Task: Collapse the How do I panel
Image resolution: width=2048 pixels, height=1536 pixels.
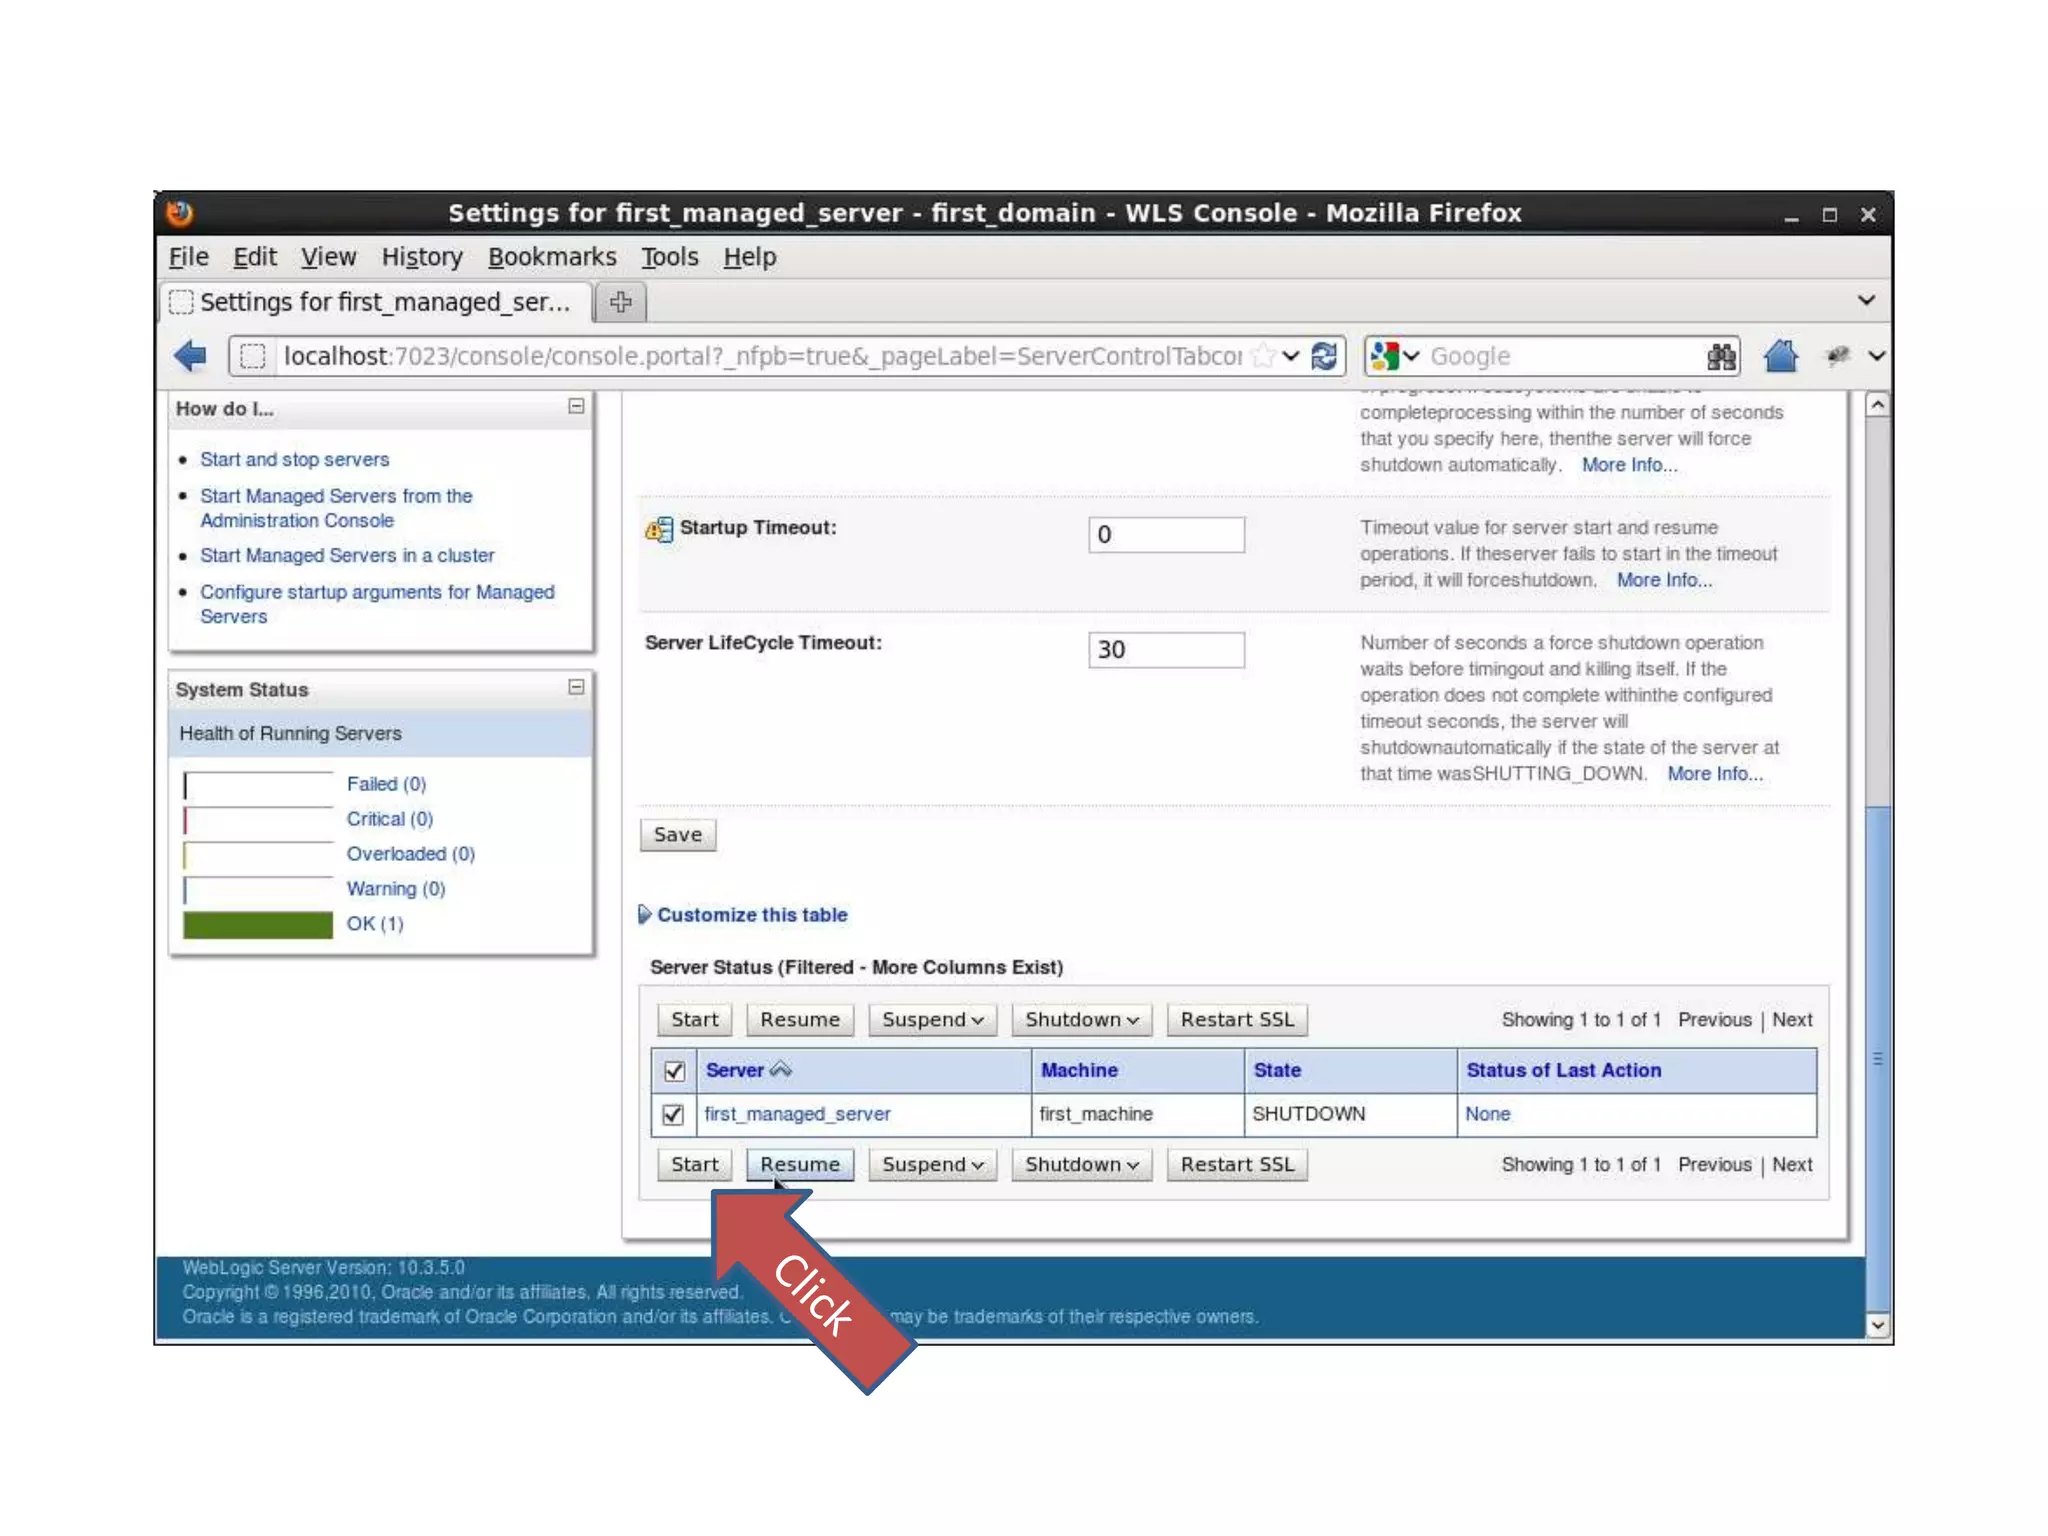Action: [576, 406]
